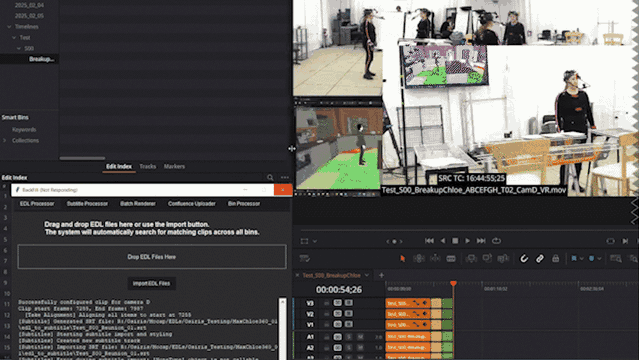Screen dimensions: 640x360
Task: Click the timeline zoom magnifier icon
Action: (615, 258)
